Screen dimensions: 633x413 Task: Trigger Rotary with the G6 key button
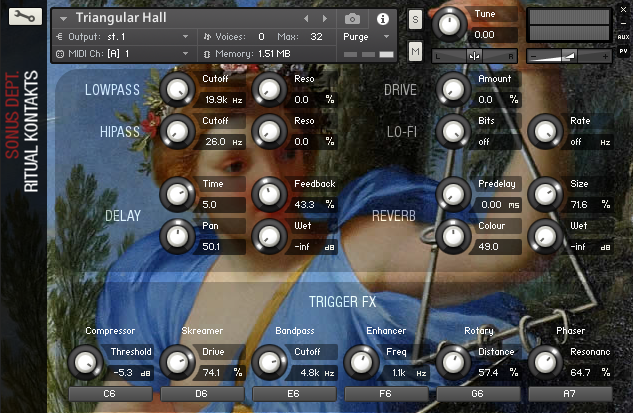click(478, 394)
